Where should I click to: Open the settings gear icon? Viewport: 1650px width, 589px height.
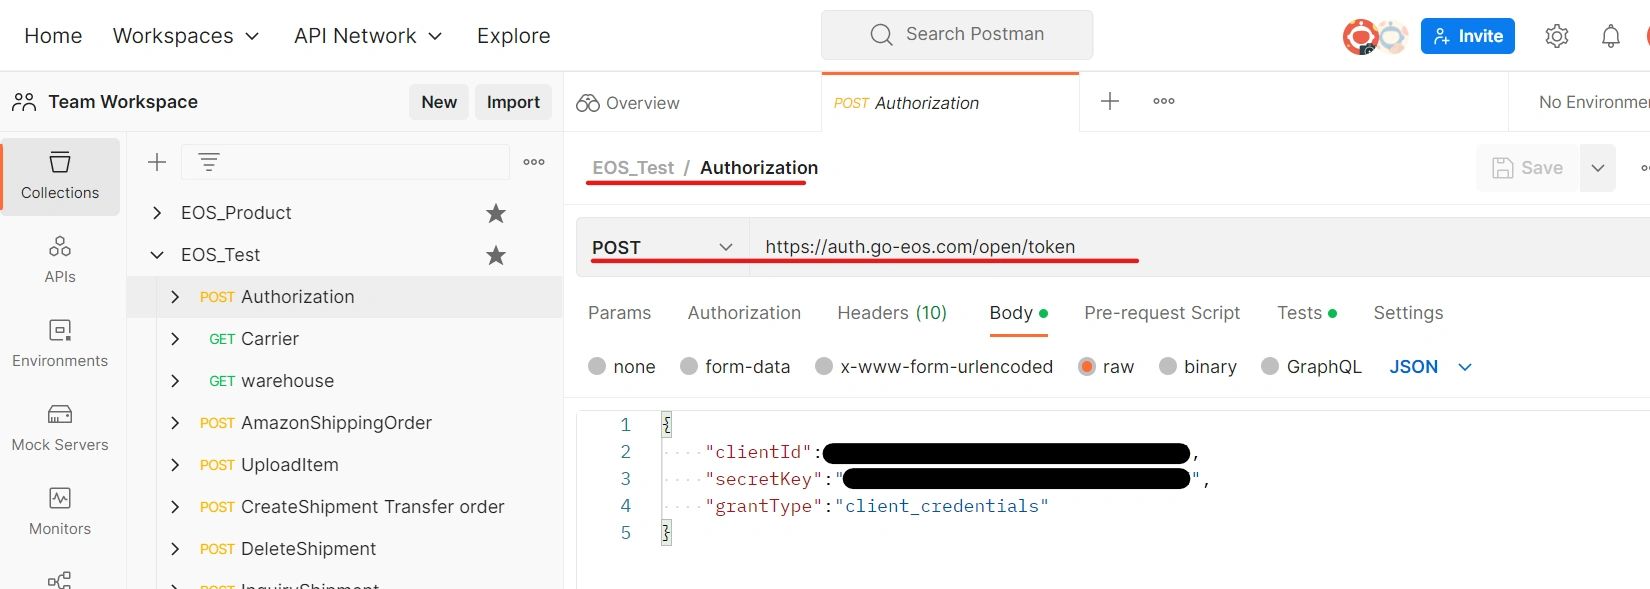point(1557,36)
